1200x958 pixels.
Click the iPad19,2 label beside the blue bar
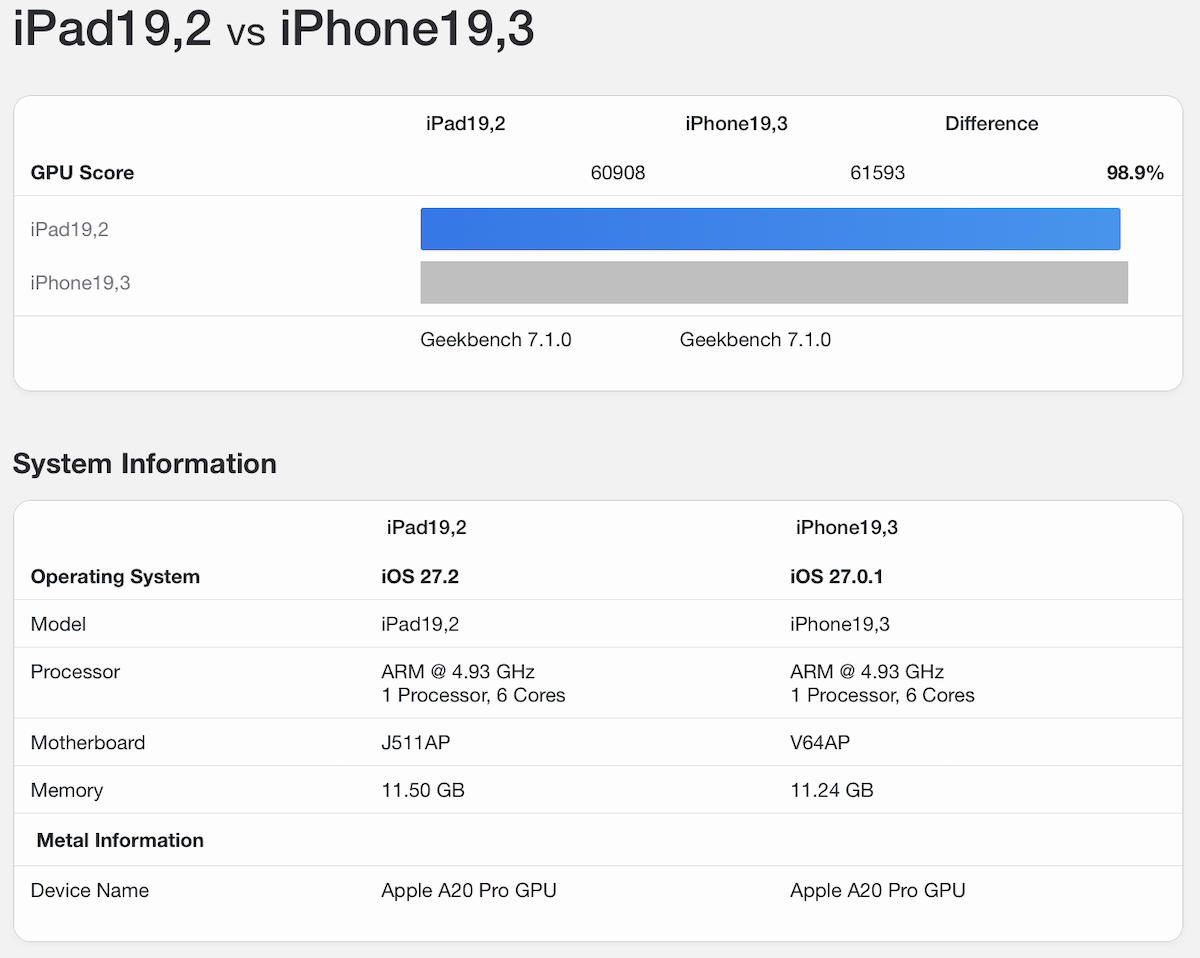(x=69, y=229)
